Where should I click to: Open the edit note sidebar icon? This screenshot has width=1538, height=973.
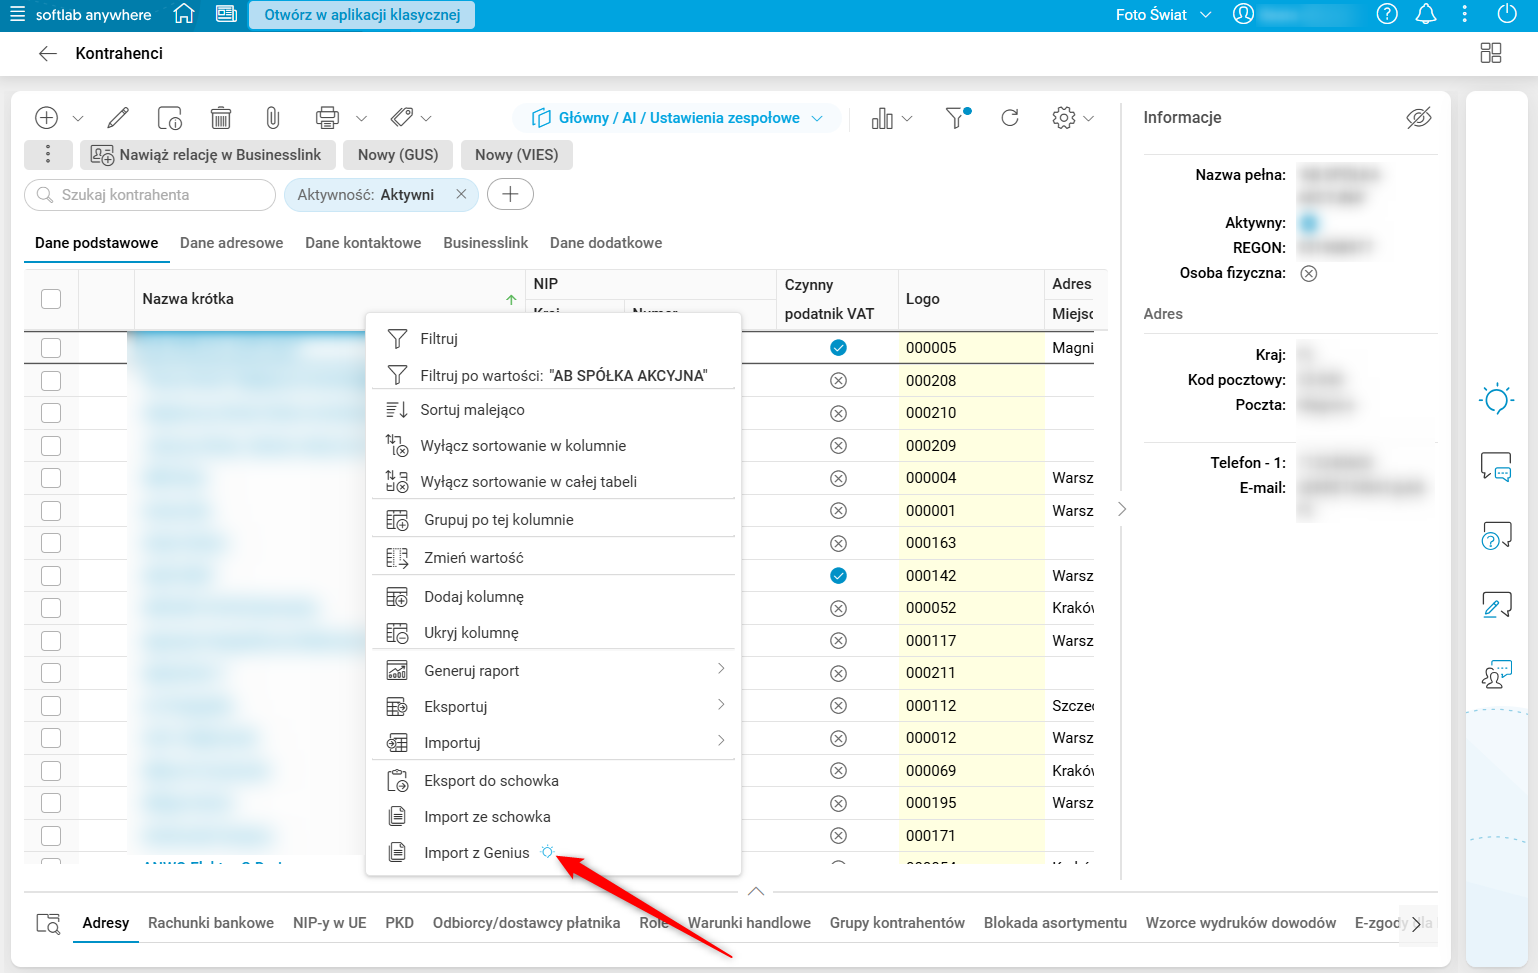(x=1497, y=604)
